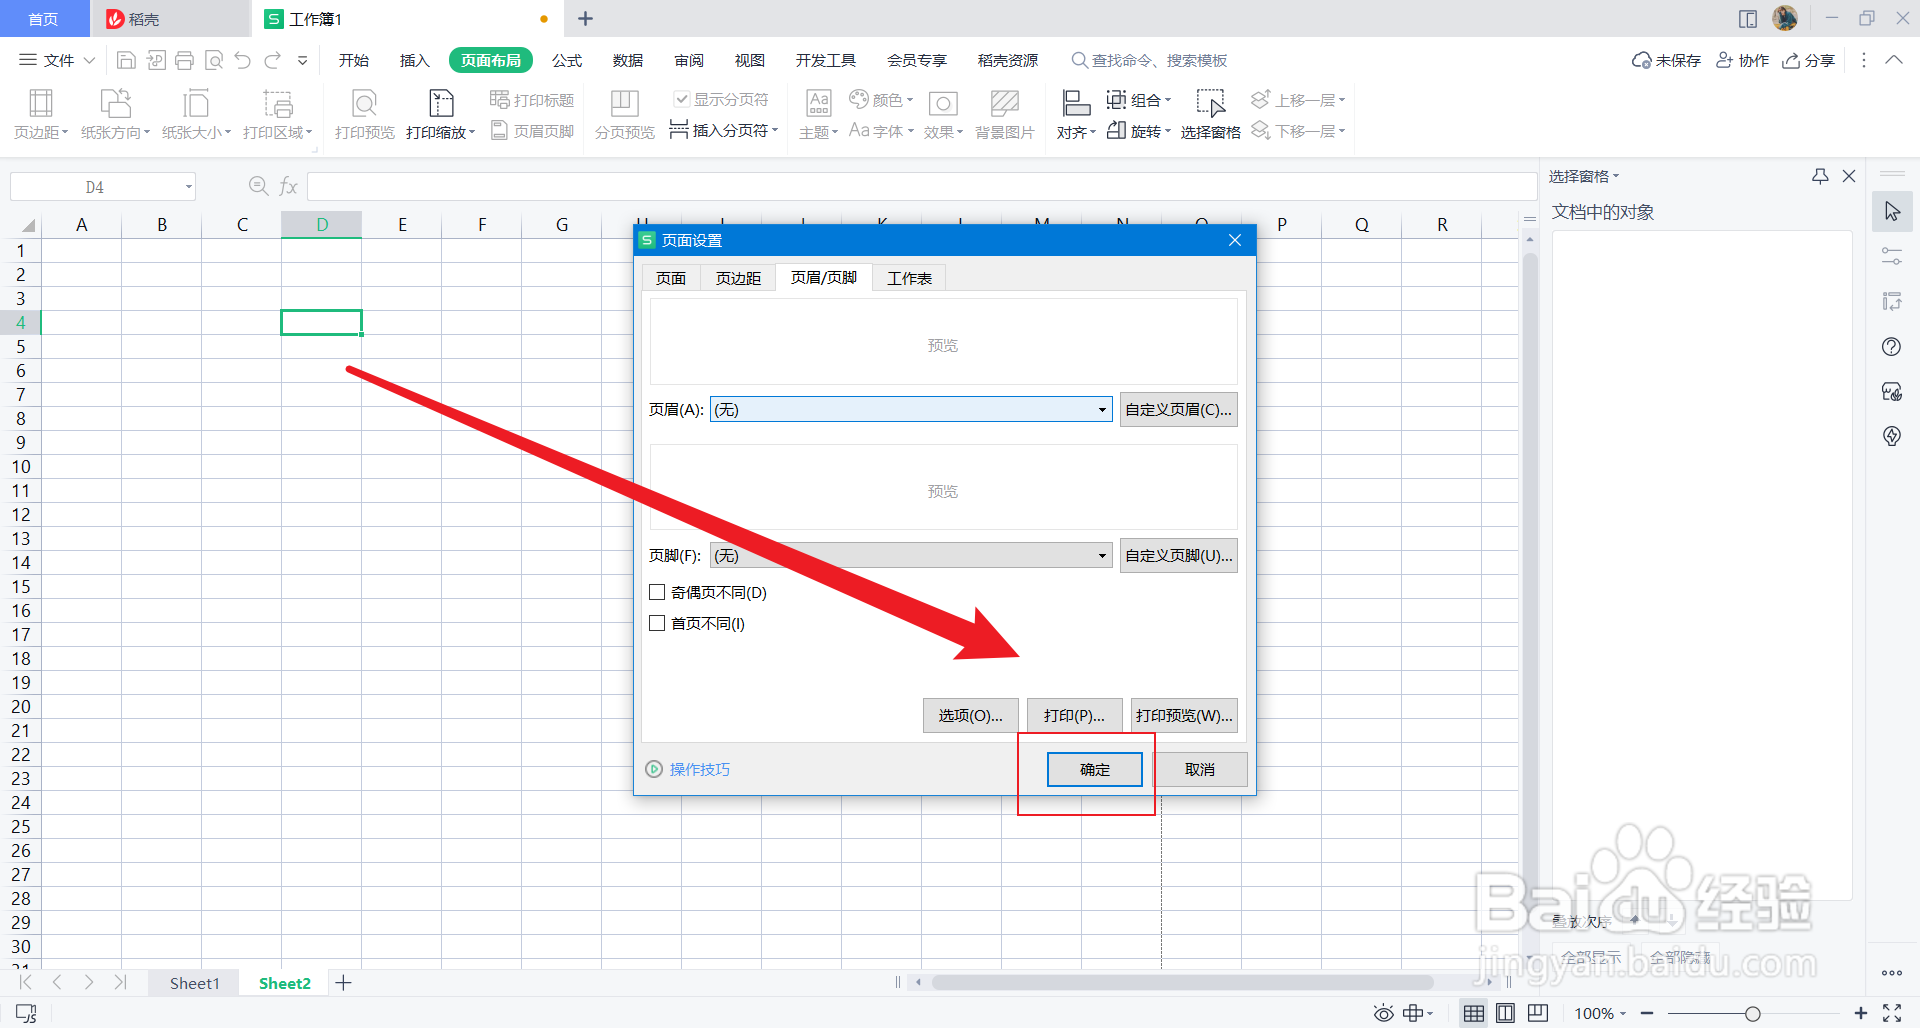The height and width of the screenshot is (1028, 1920).
Task: Open the 插入 ribbon tab
Action: click(414, 60)
